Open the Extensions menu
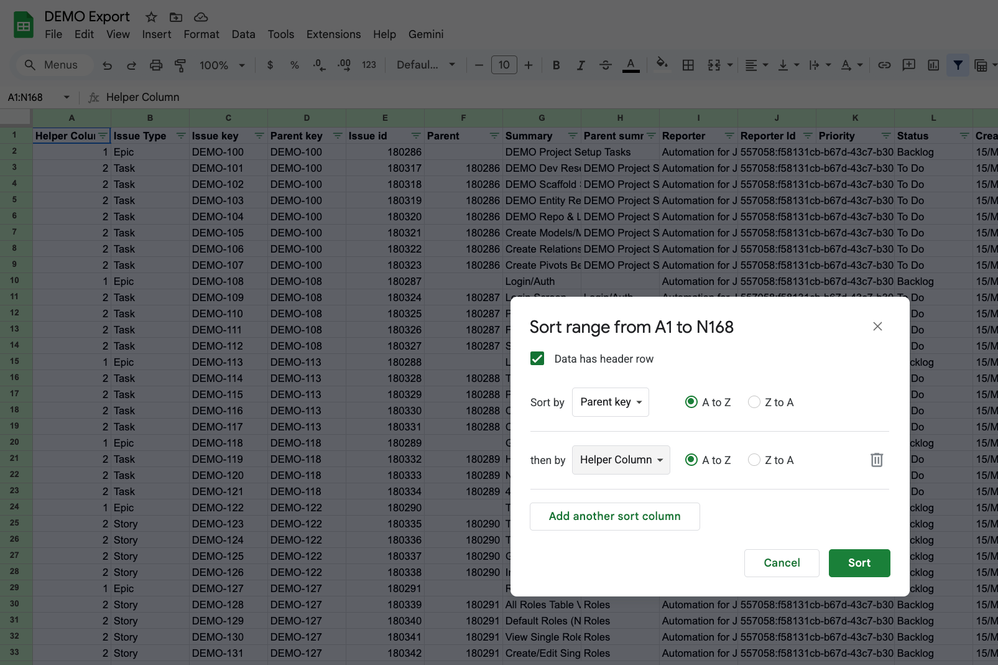 pyautogui.click(x=333, y=34)
